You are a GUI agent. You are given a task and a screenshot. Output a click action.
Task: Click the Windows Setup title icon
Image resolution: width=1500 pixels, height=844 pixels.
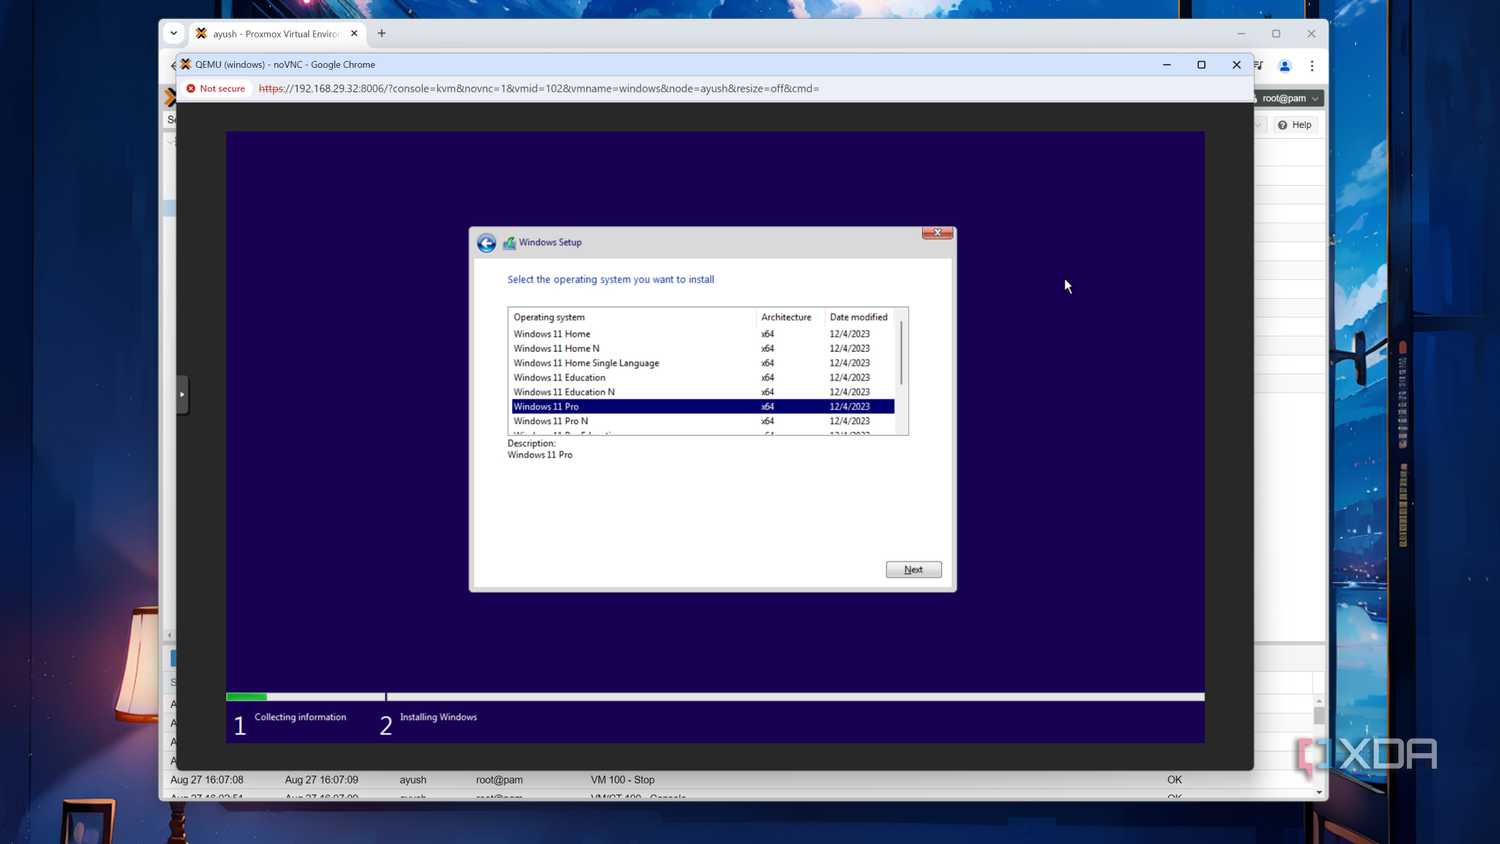point(509,243)
